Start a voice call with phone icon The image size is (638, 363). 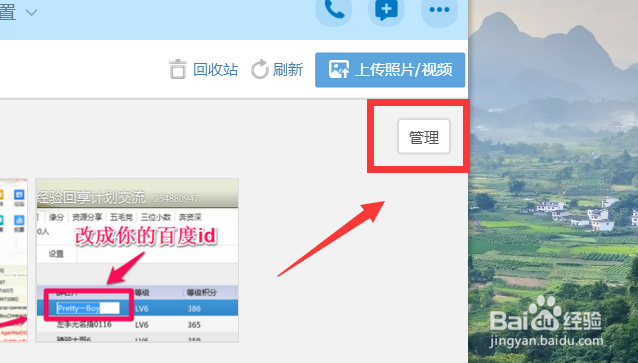tap(334, 10)
